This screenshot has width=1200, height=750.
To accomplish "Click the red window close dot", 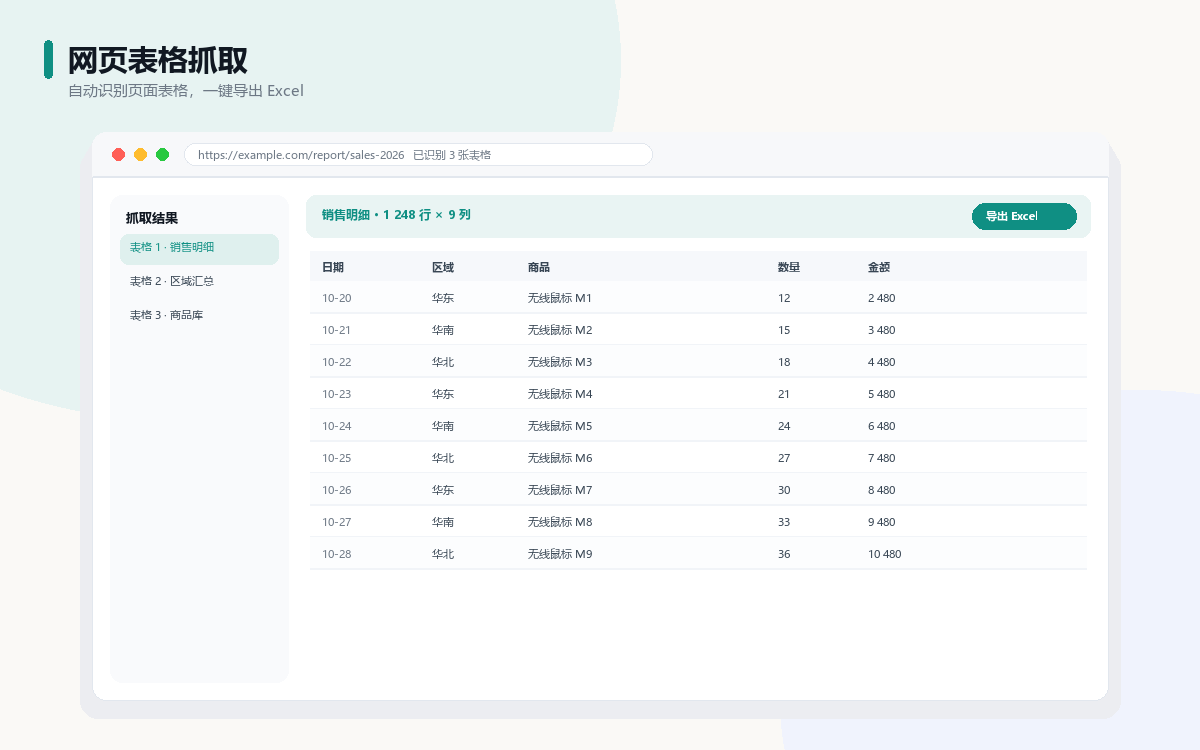I will pyautogui.click(x=119, y=154).
